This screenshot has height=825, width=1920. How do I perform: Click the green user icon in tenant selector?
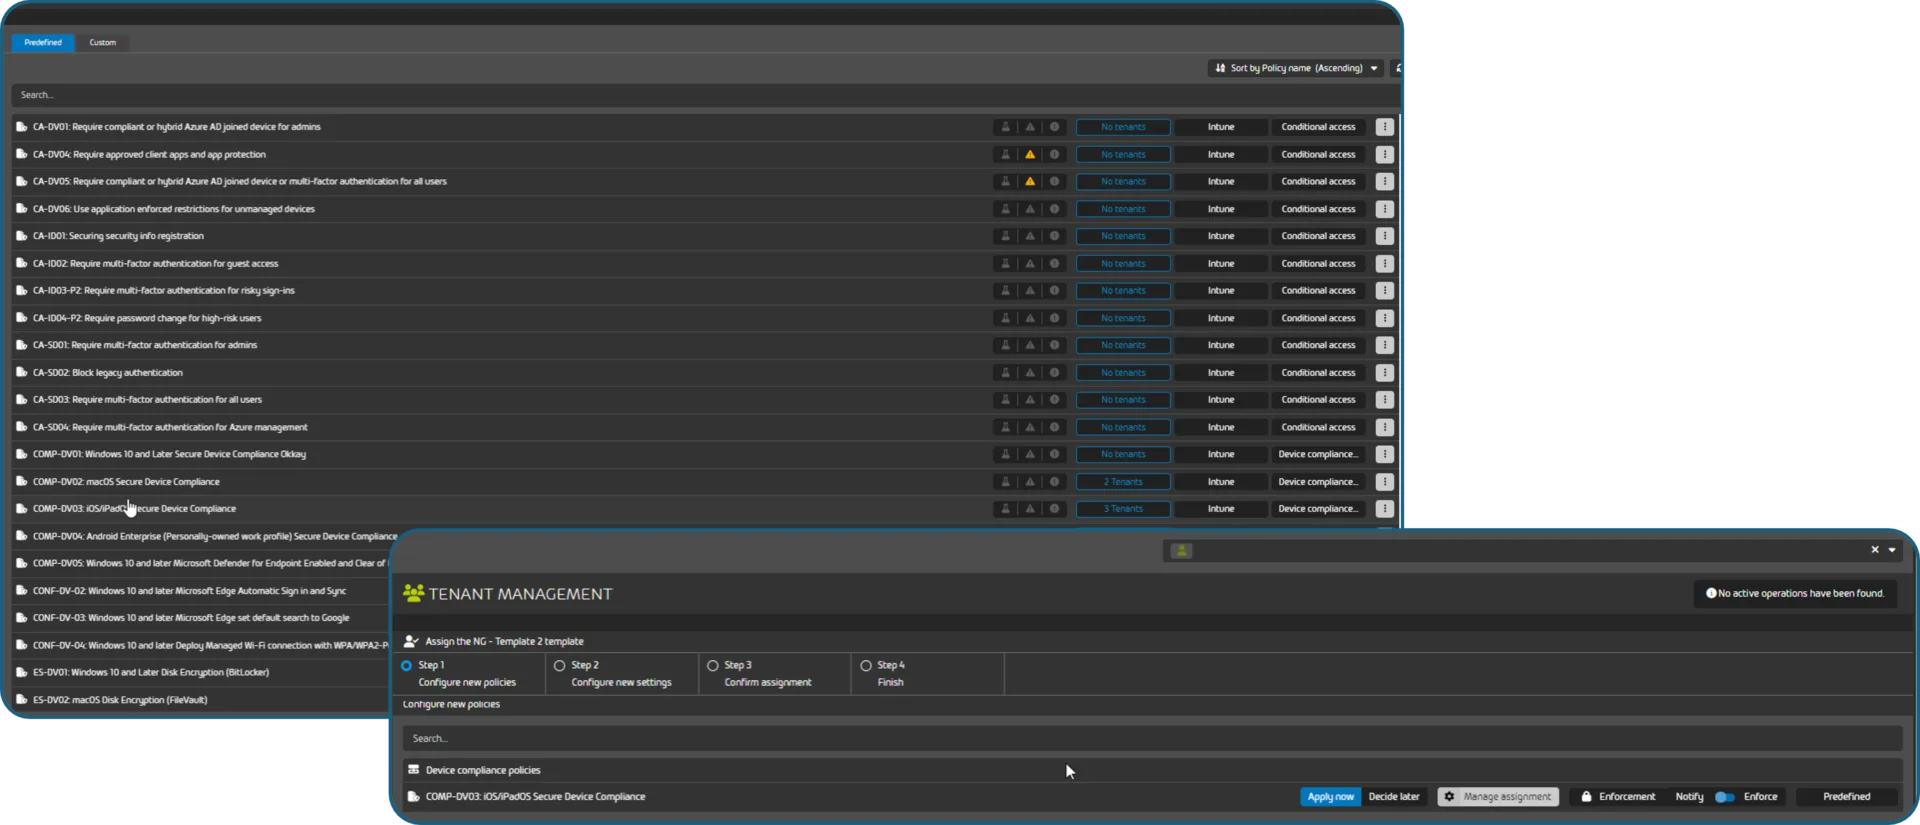coord(1181,551)
